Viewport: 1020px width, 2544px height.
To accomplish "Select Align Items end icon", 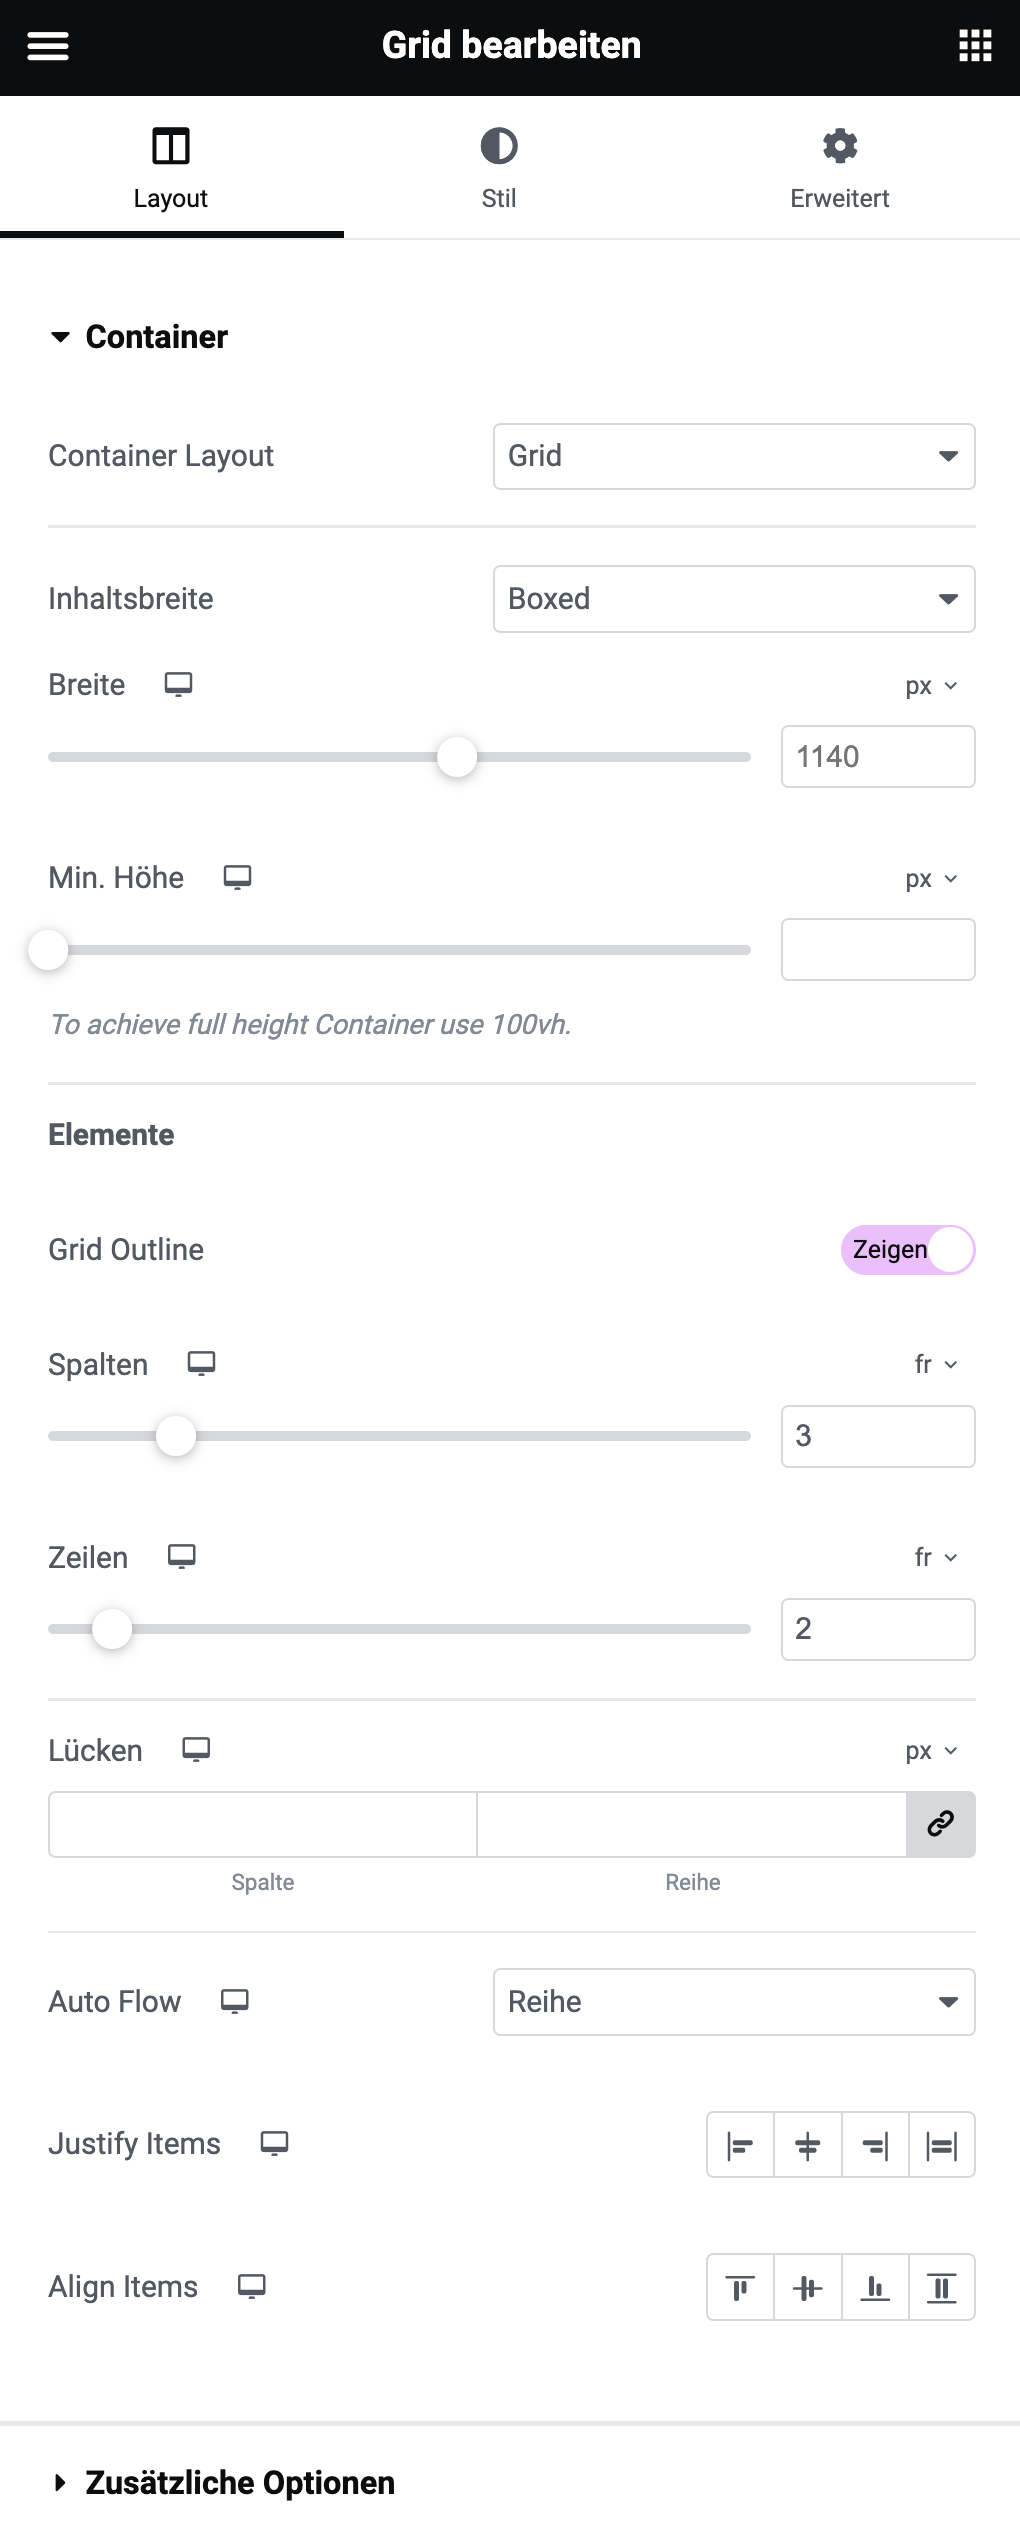I will tap(875, 2287).
